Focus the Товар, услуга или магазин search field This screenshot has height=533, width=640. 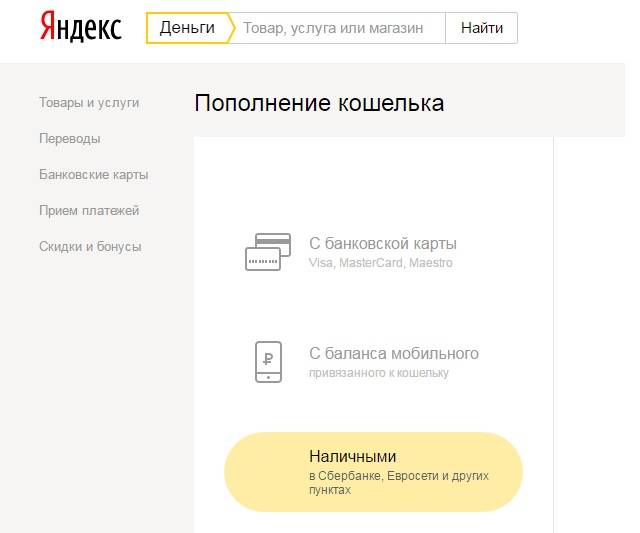tap(340, 28)
